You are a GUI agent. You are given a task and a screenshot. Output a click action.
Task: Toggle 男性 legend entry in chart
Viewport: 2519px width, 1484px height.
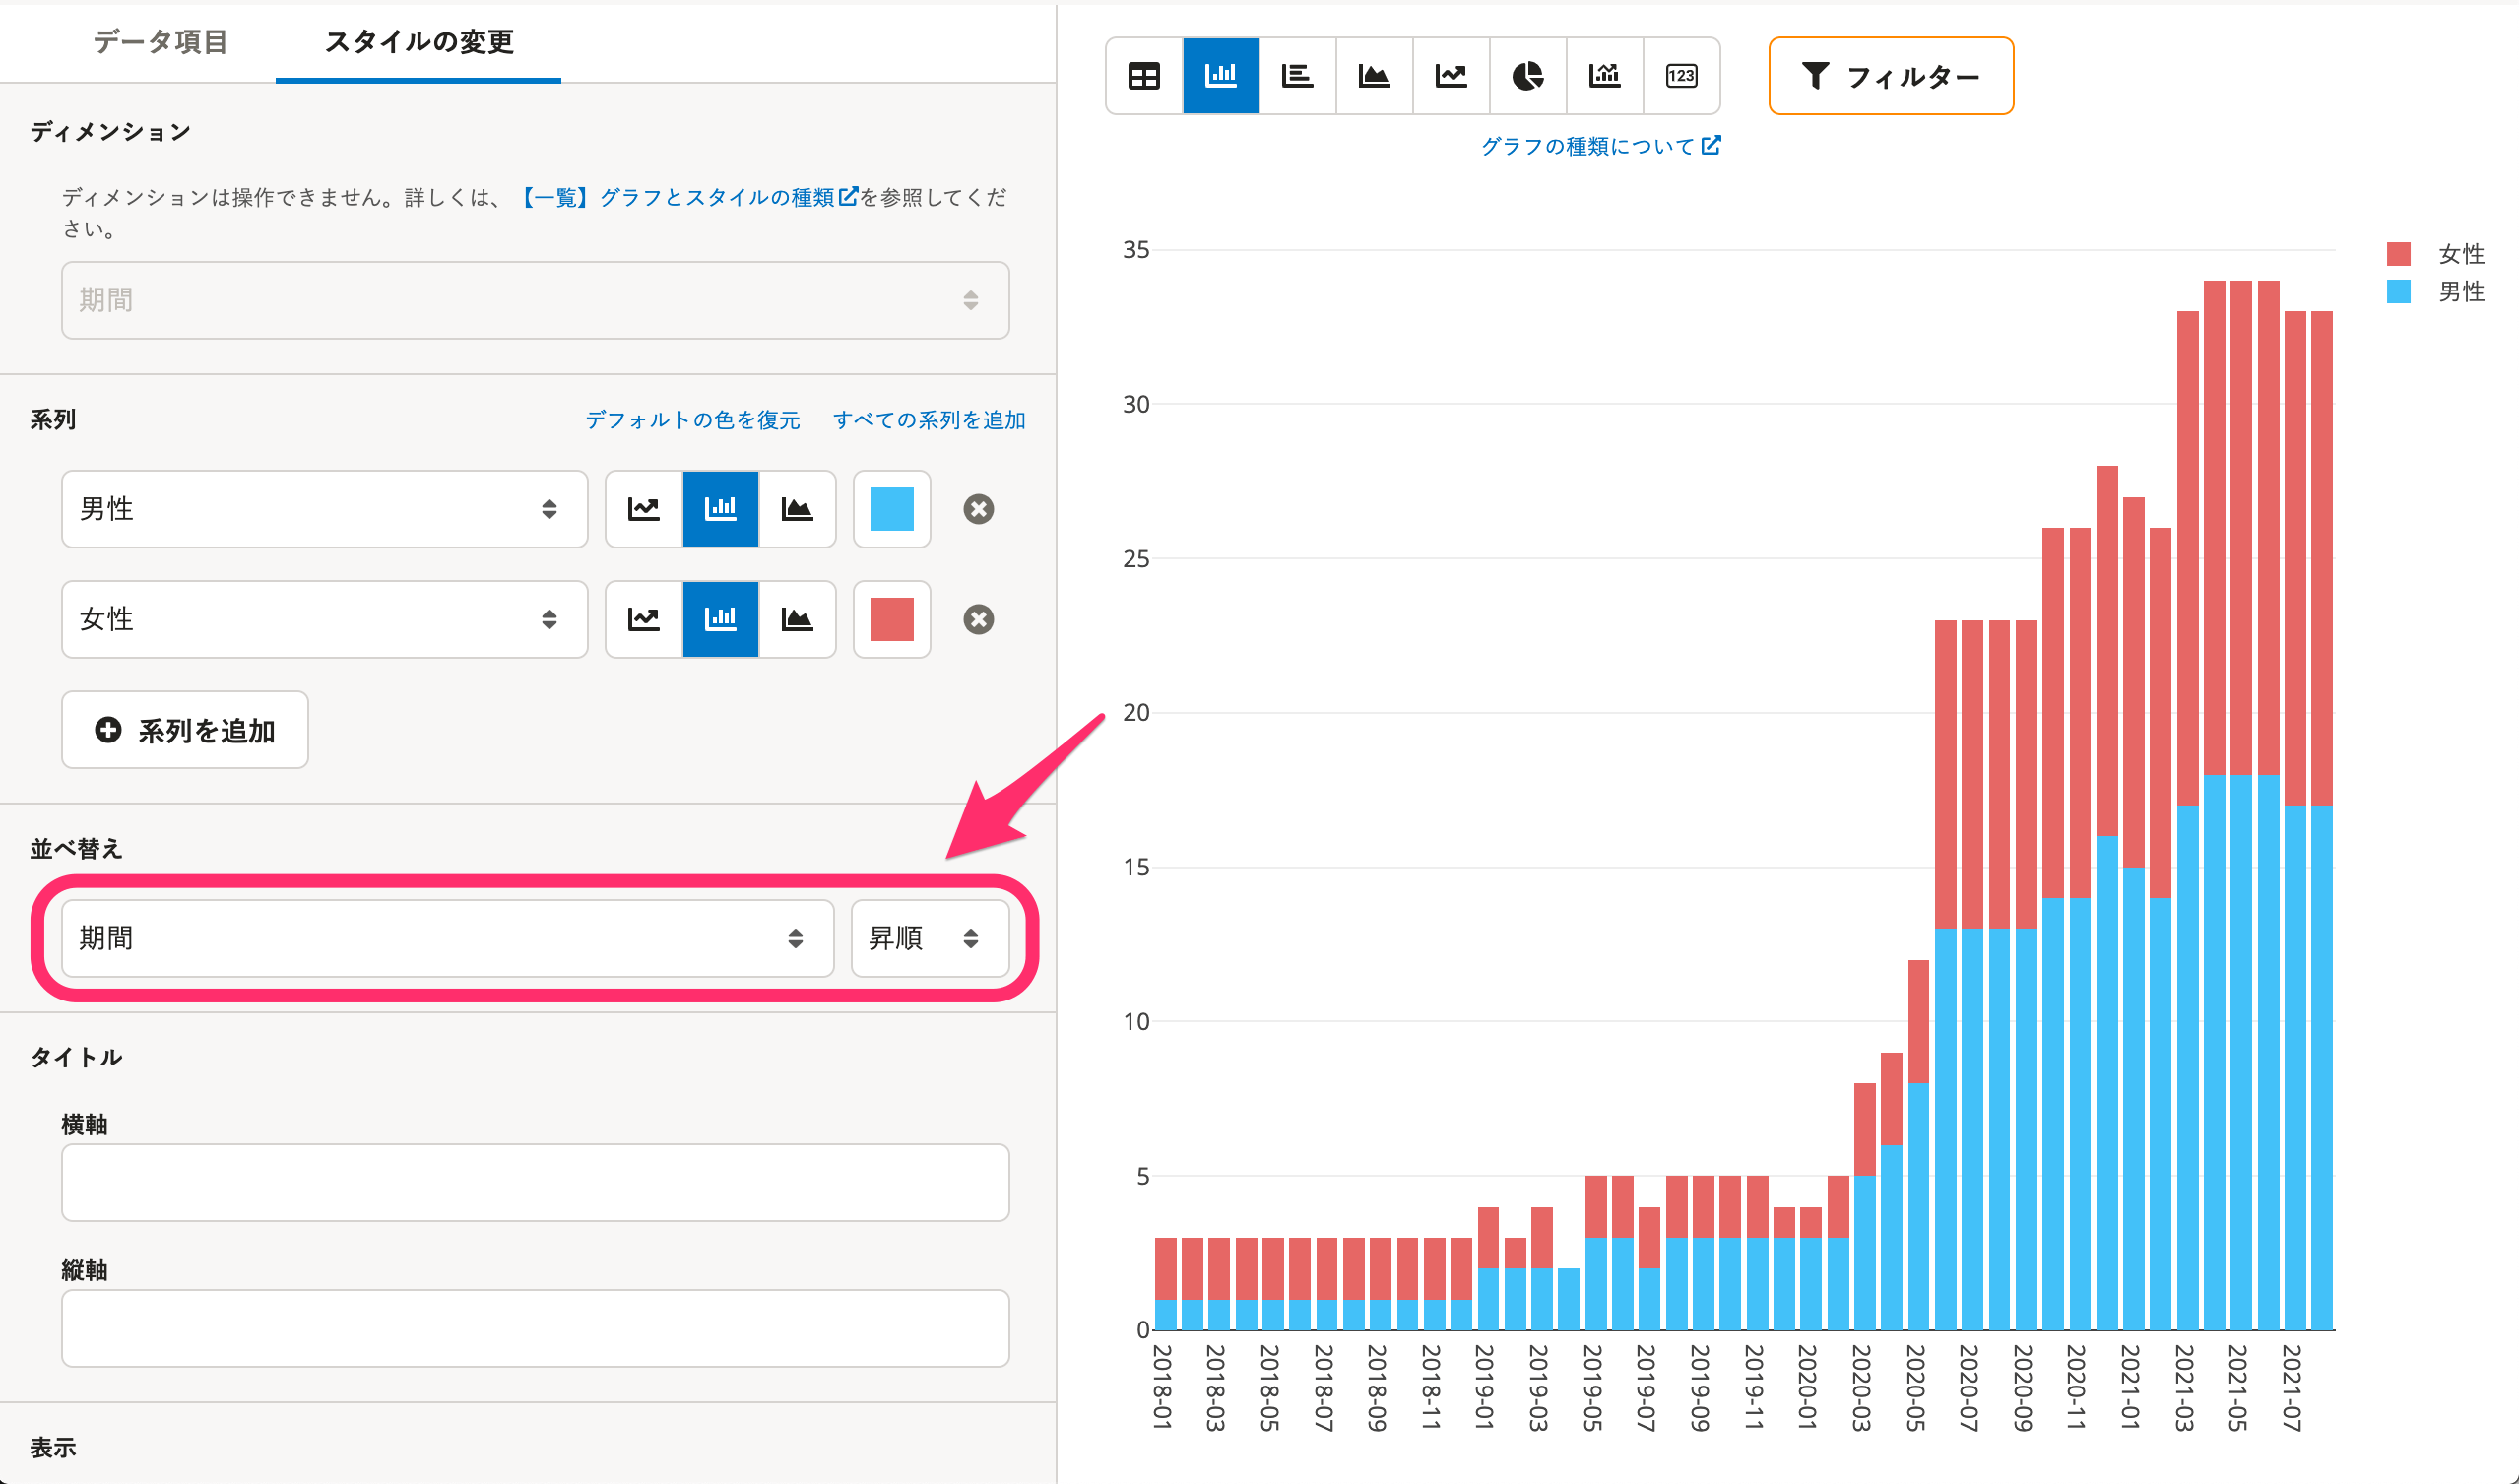2436,292
